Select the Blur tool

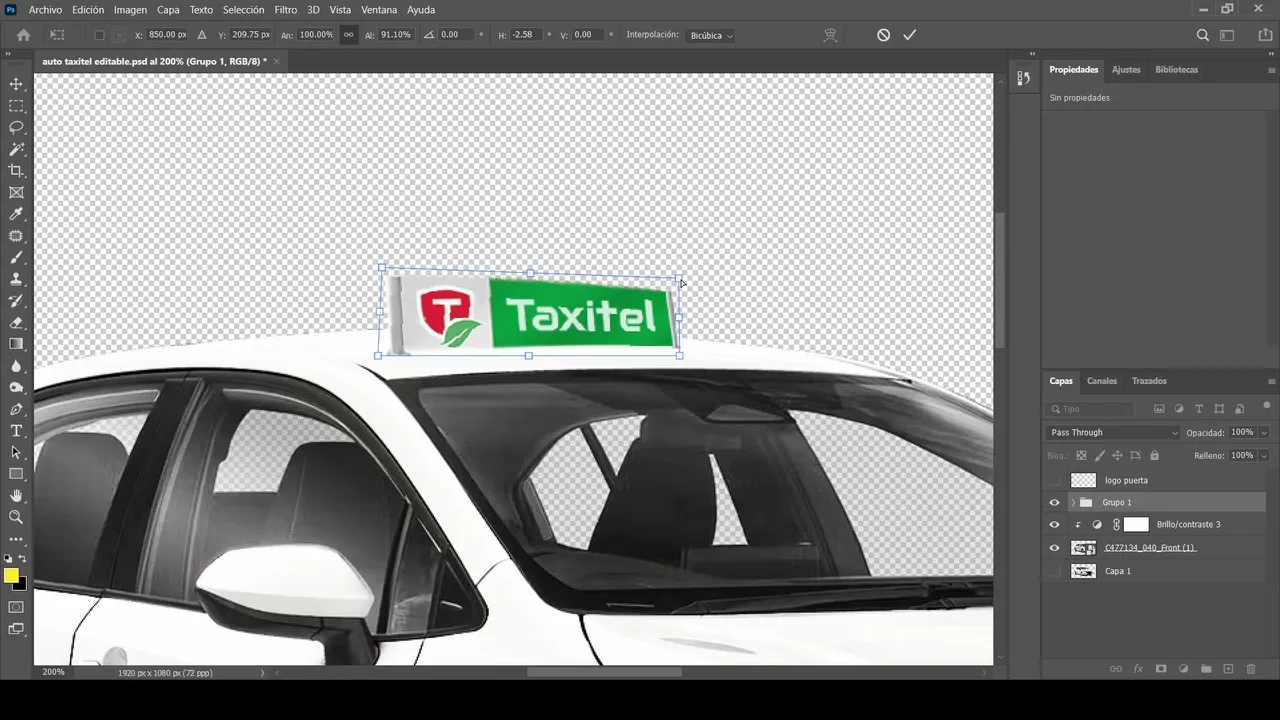(x=16, y=366)
